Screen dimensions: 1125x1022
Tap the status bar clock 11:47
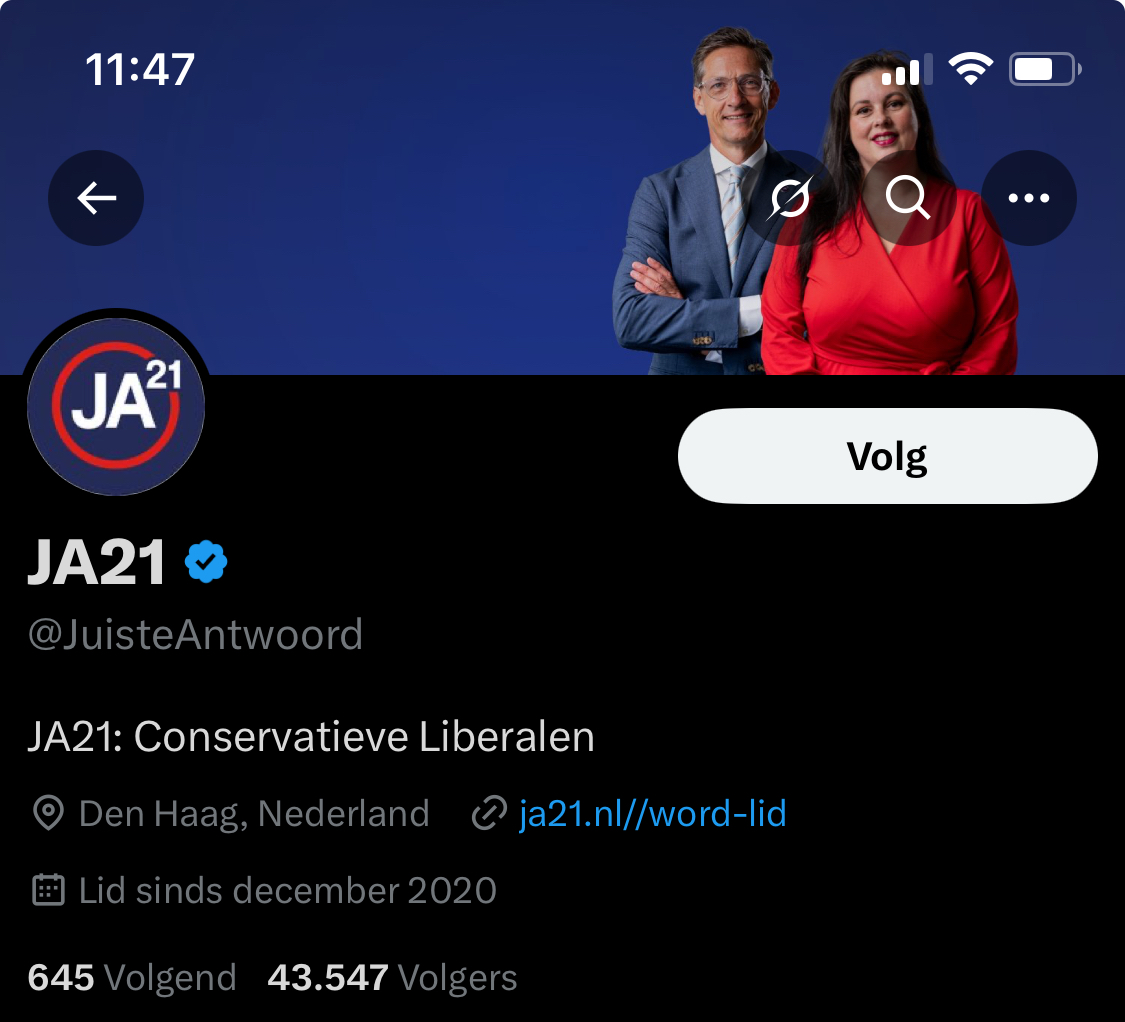pos(140,70)
